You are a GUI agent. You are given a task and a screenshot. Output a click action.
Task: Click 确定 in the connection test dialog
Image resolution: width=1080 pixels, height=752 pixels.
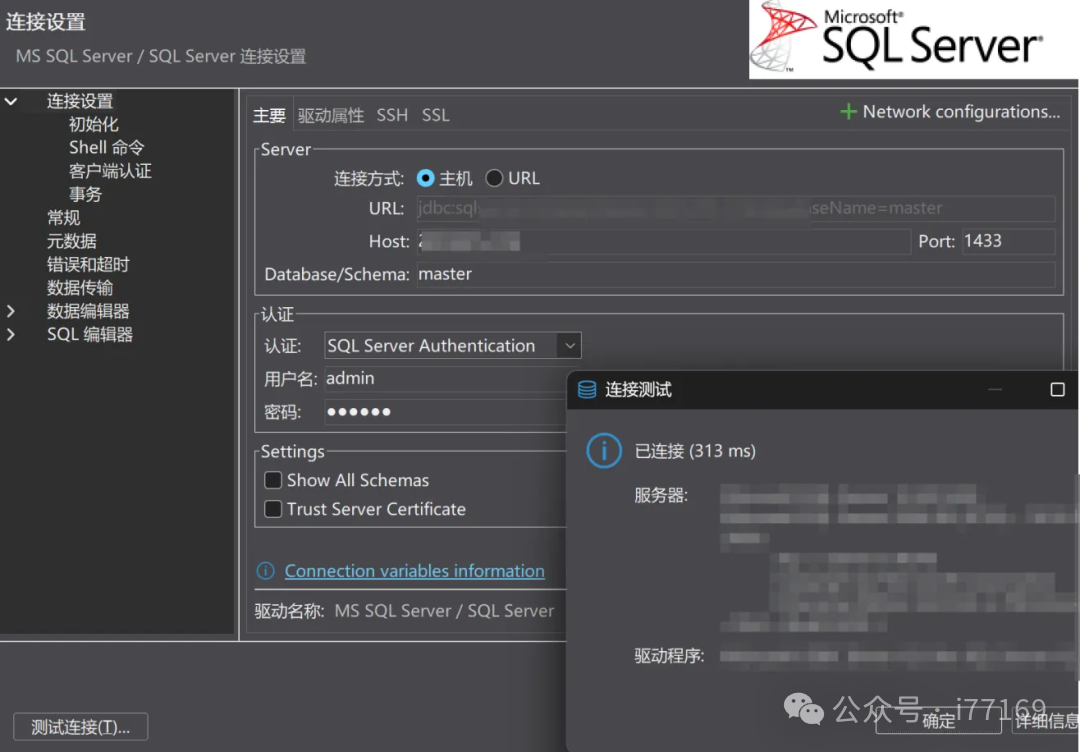[938, 722]
